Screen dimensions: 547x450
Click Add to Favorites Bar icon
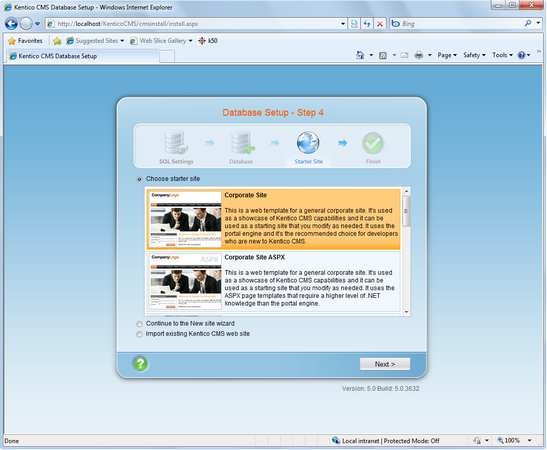click(57, 41)
